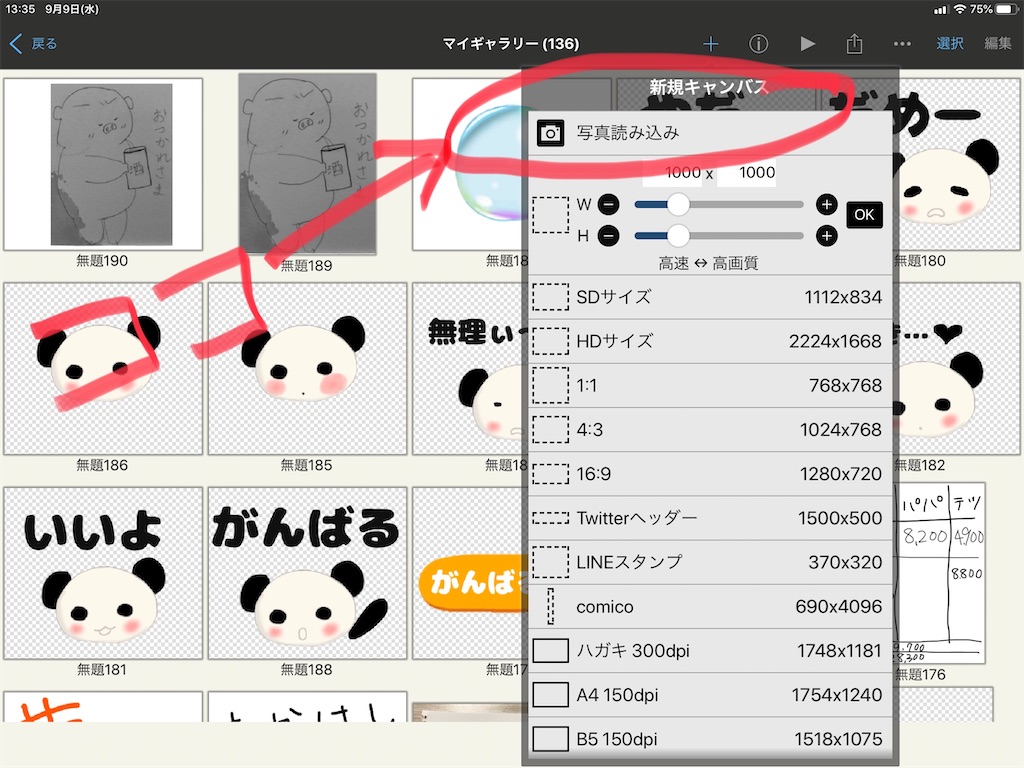Click the Twitterヘッダー wide dashed icon

(551, 518)
